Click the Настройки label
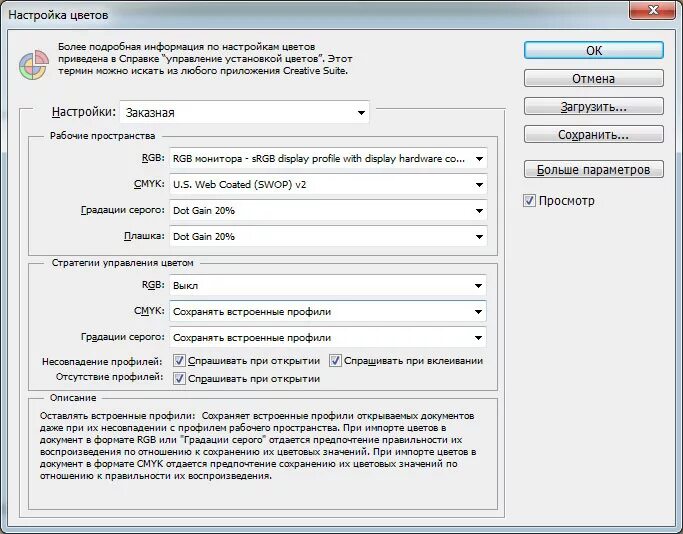This screenshot has width=683, height=534. click(84, 112)
